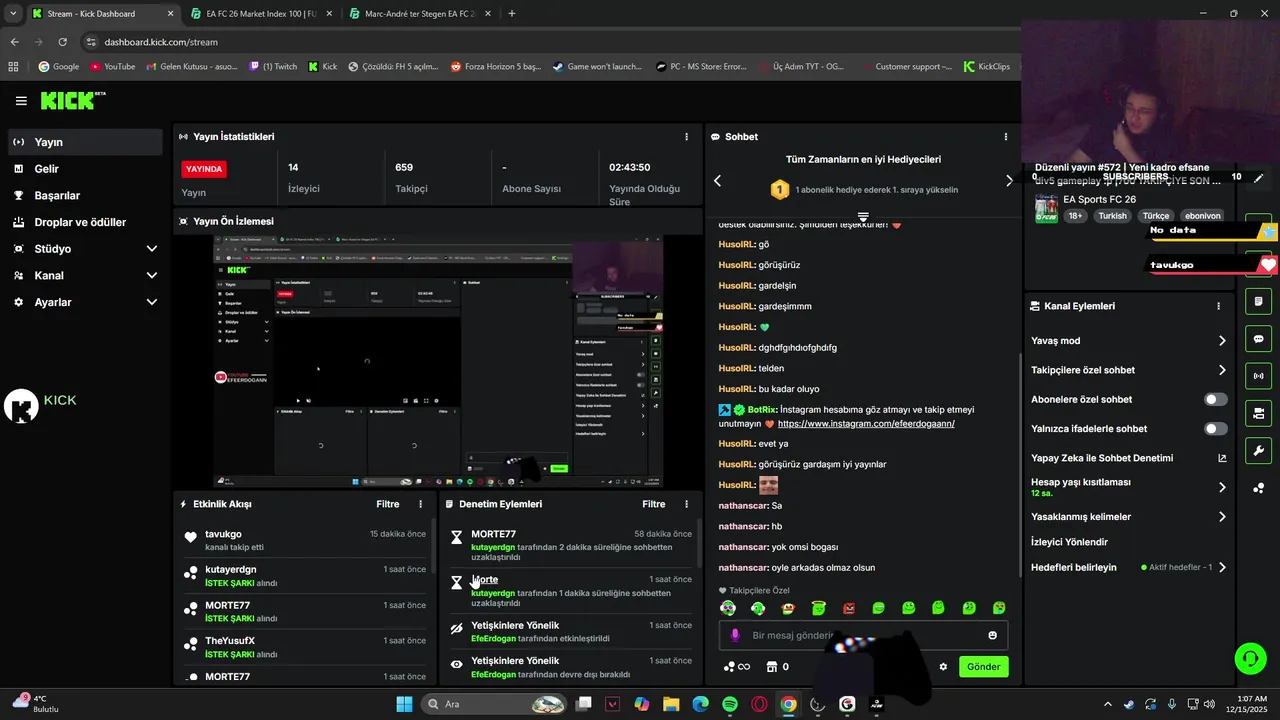
Task: Click the shop icon below chat input
Action: [772, 667]
